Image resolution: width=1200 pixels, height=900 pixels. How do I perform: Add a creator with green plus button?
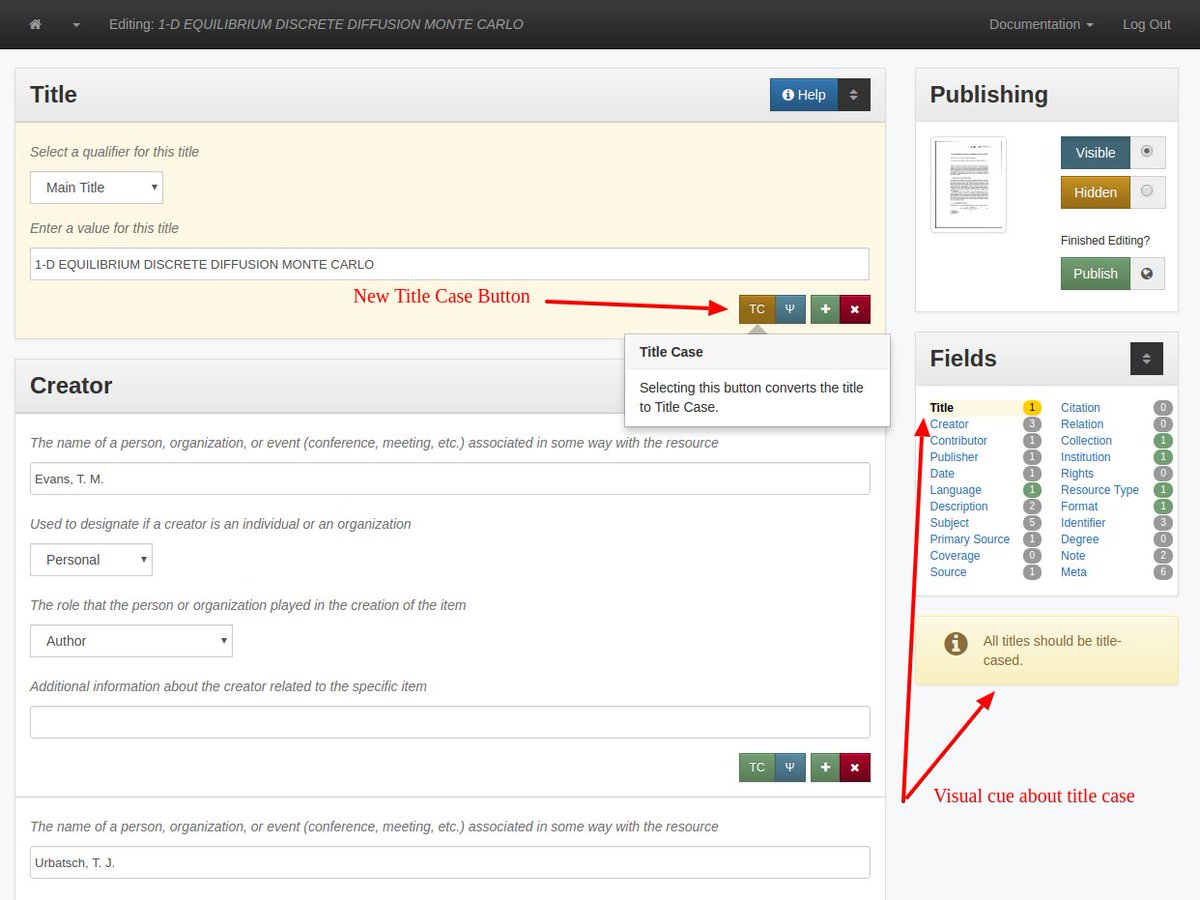tap(825, 767)
